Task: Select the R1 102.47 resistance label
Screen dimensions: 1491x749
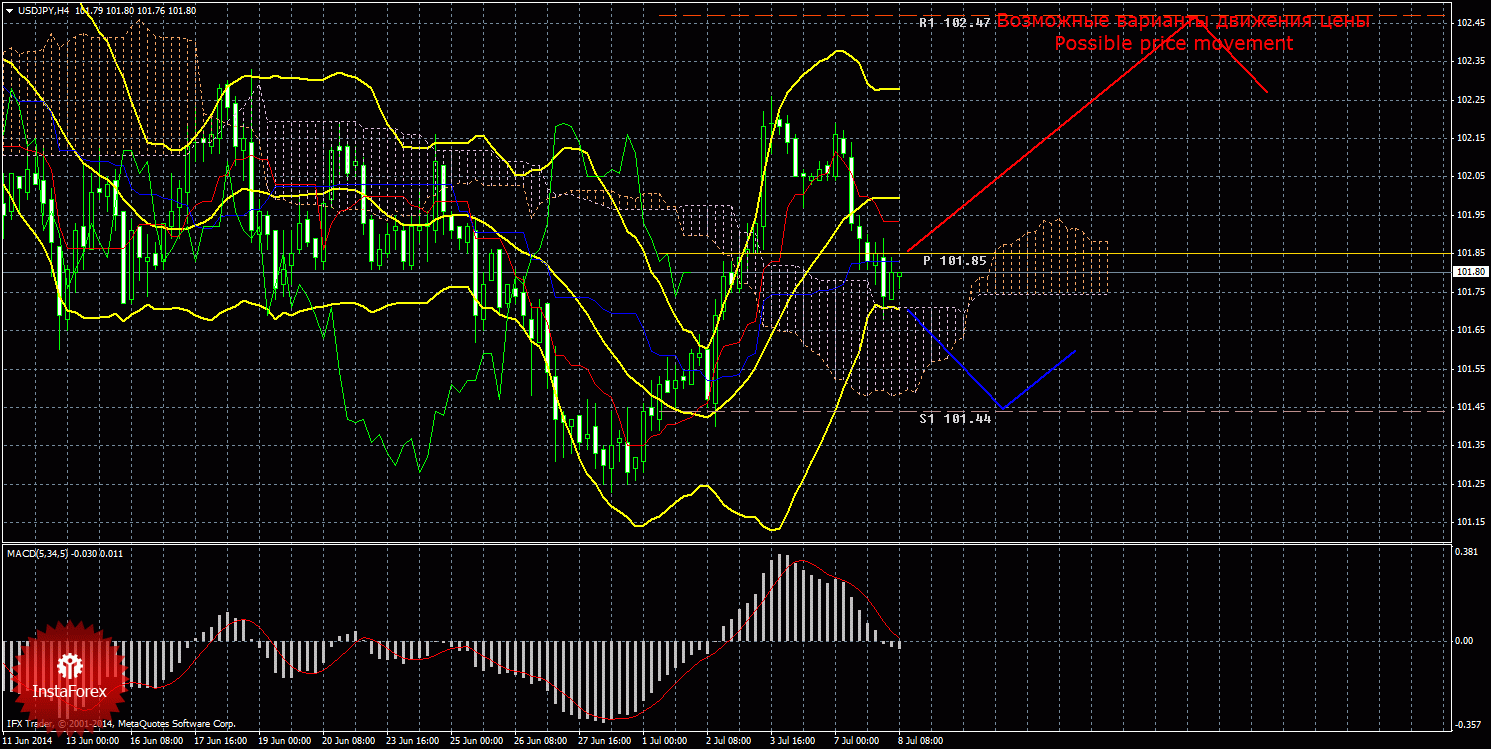Action: coord(954,22)
